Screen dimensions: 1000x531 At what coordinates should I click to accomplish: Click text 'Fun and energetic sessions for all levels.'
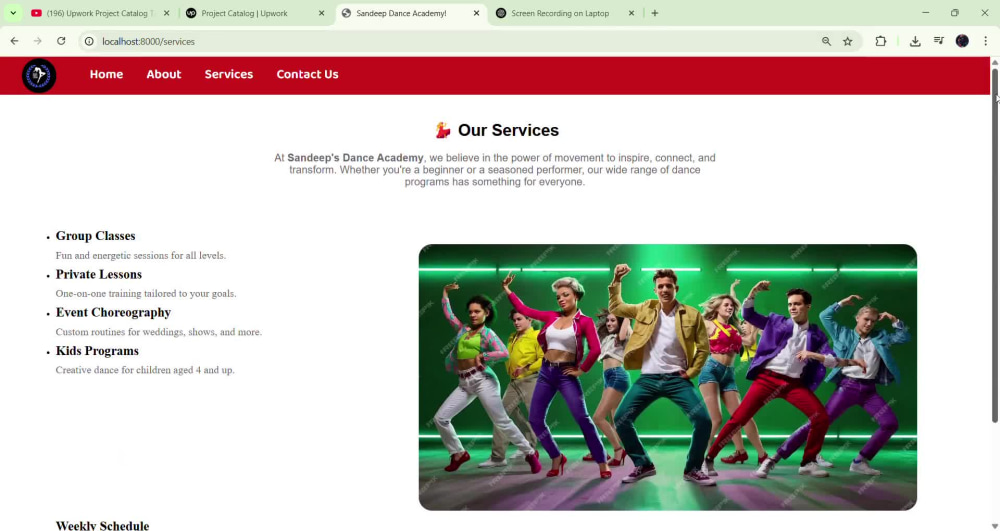click(141, 256)
